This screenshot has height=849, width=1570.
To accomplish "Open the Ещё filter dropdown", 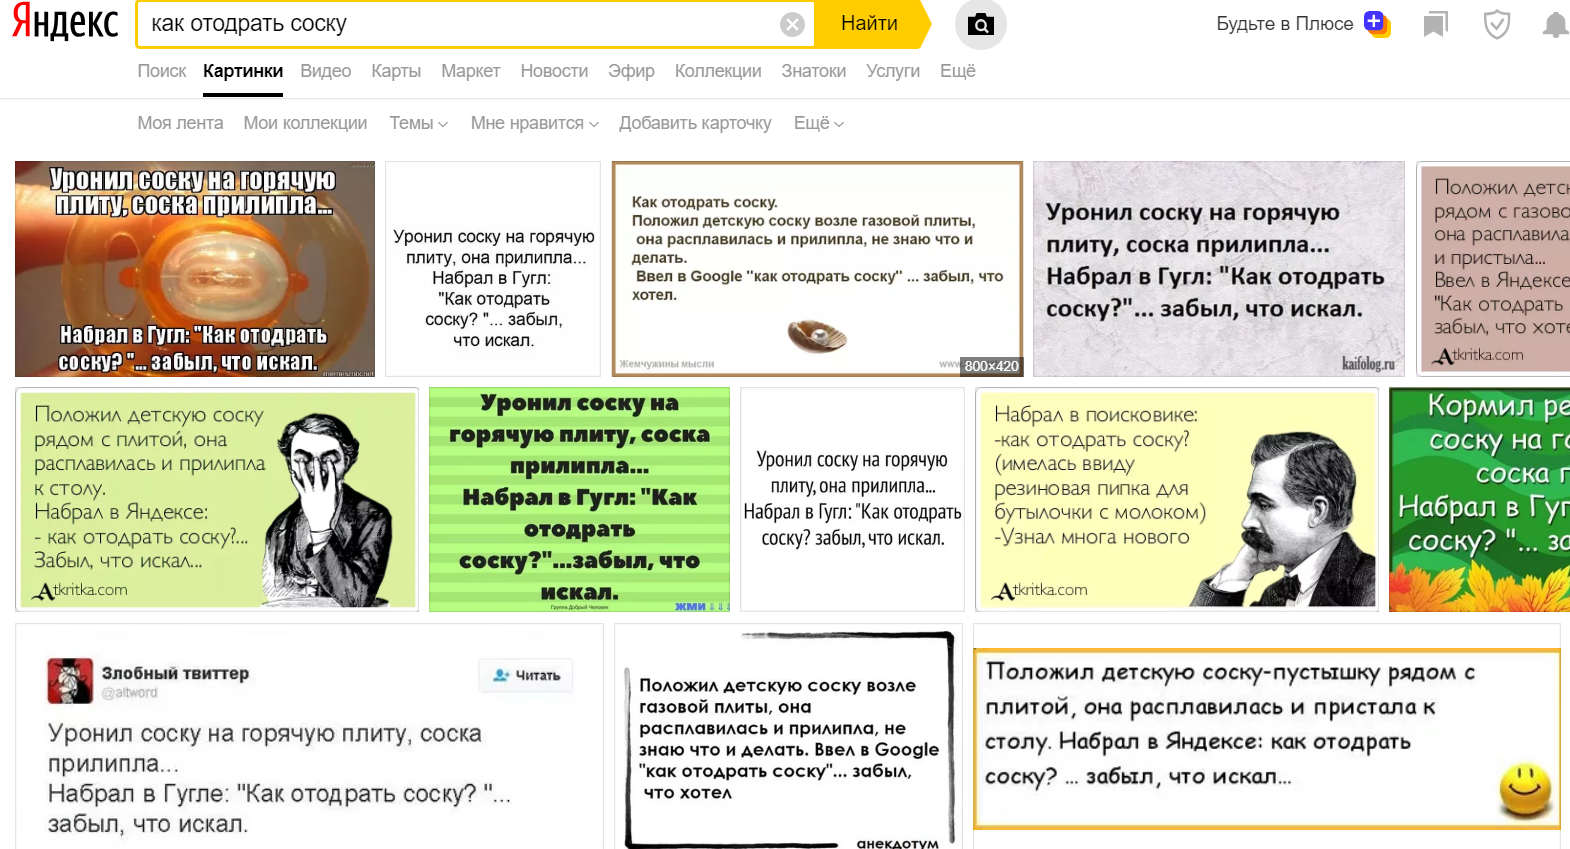I will pos(818,123).
